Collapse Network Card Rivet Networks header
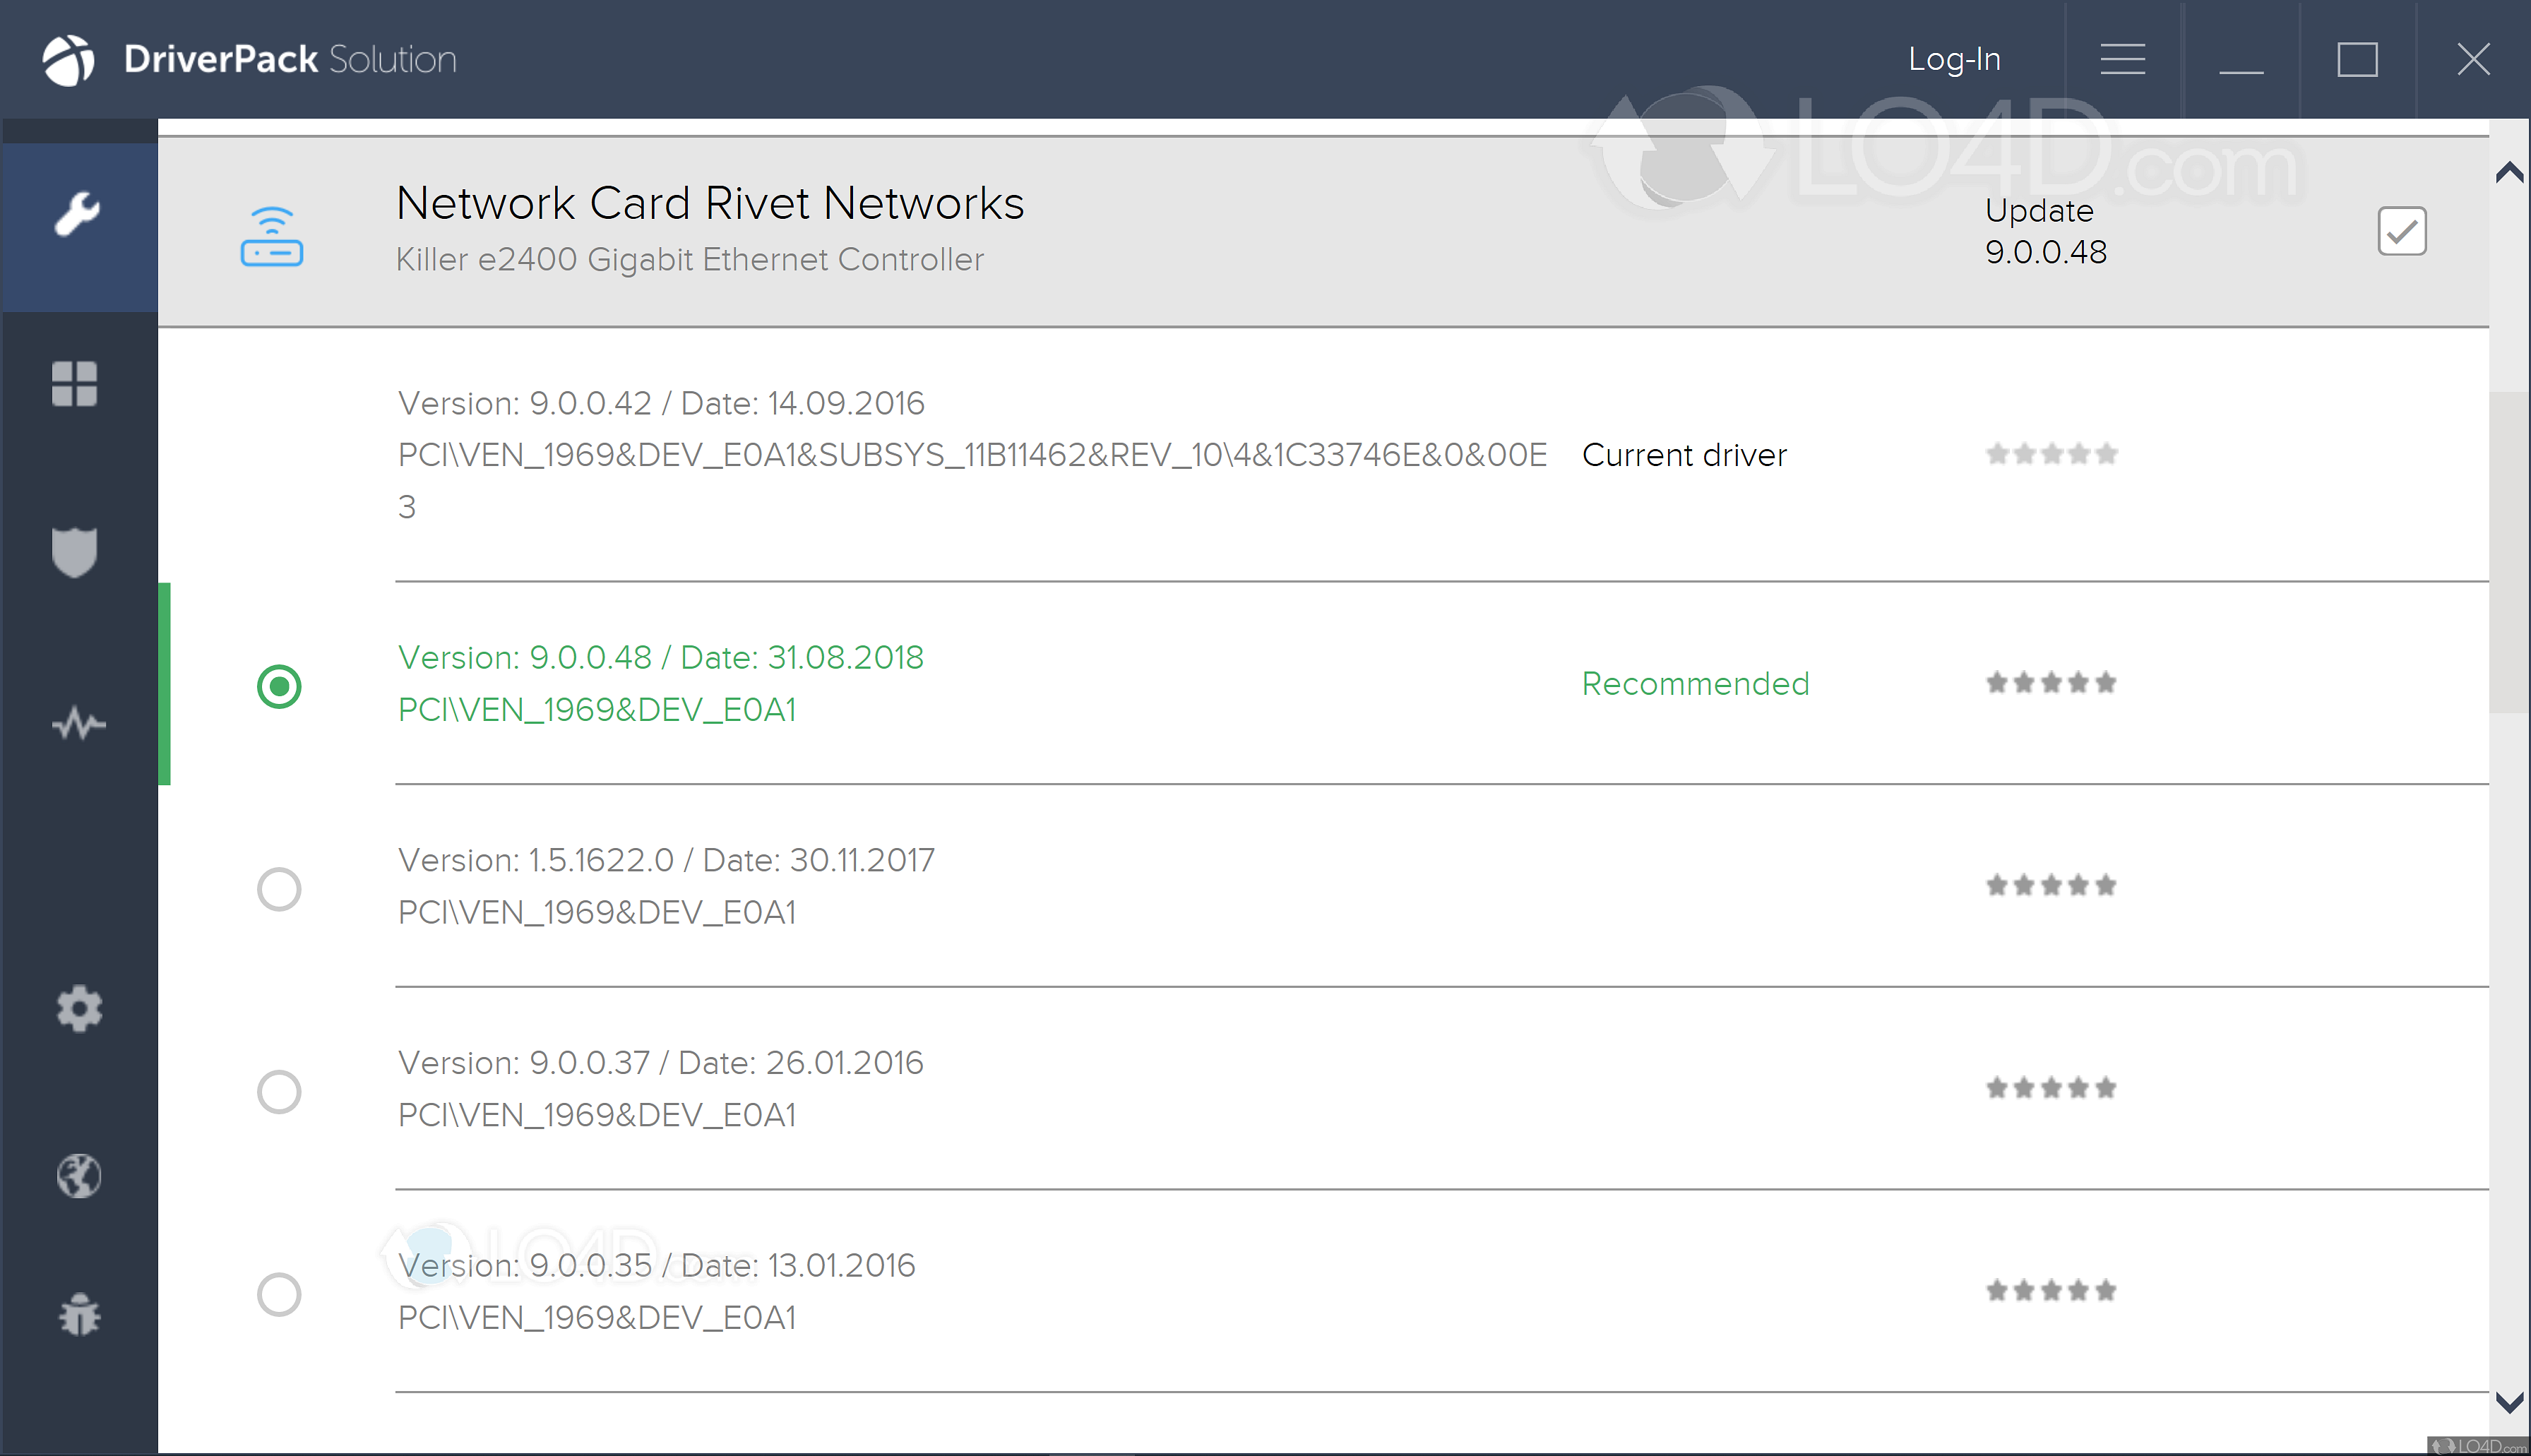Viewport: 2531px width, 1456px height. [710, 204]
